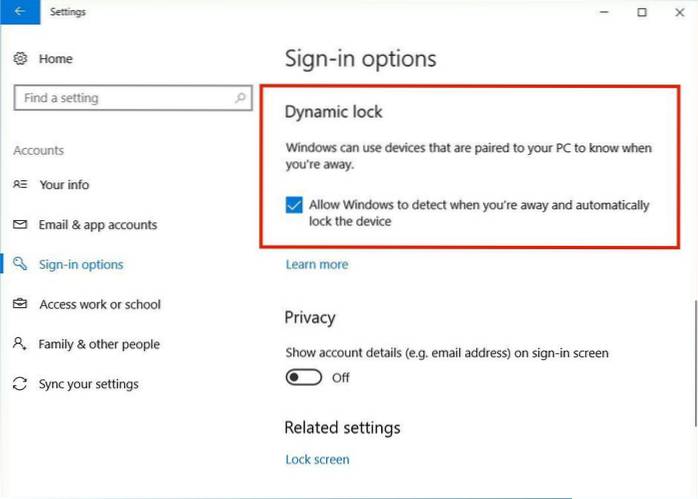
Task: Maximize the Settings window
Action: pos(641,12)
